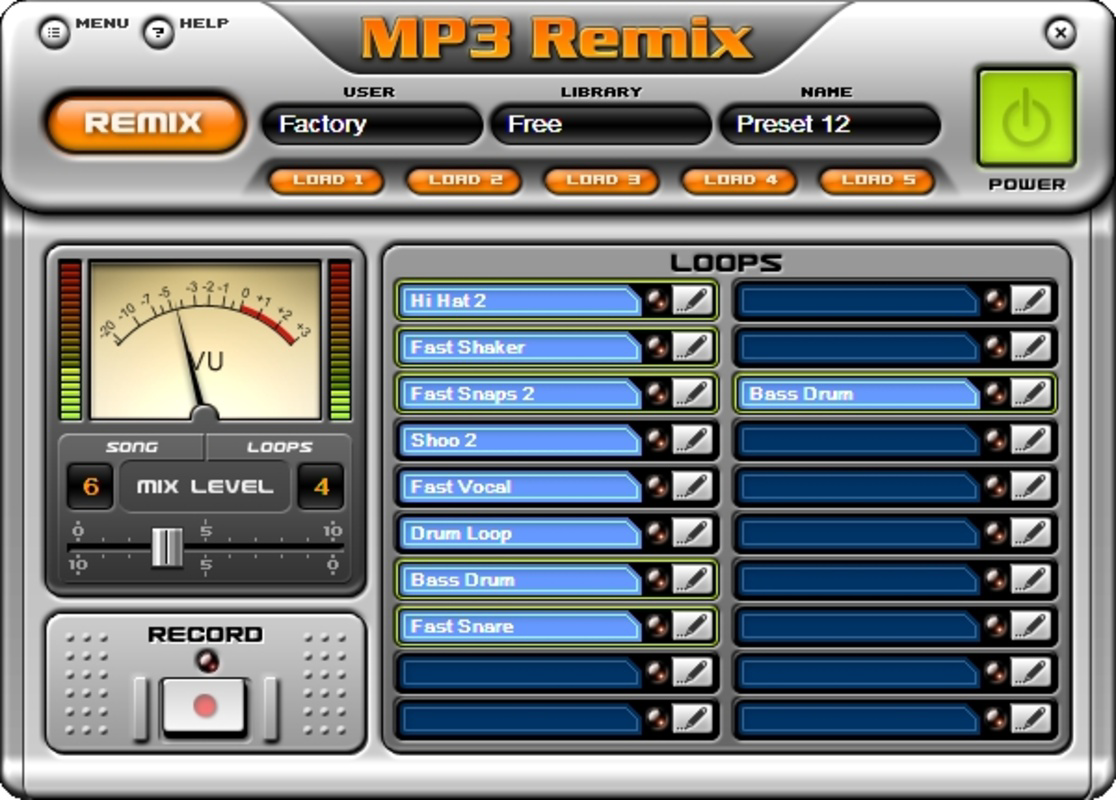The width and height of the screenshot is (1116, 800).
Task: Select the Fast Vocal loop slot
Action: click(520, 486)
